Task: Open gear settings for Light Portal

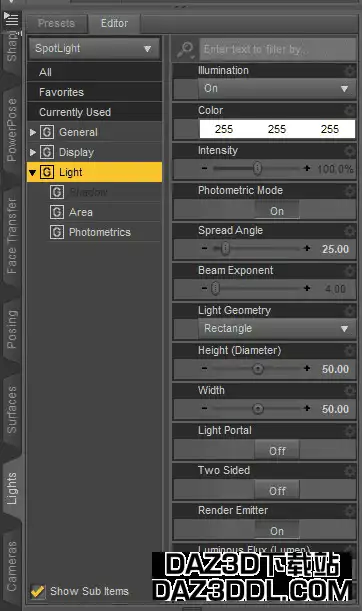Action: point(350,431)
